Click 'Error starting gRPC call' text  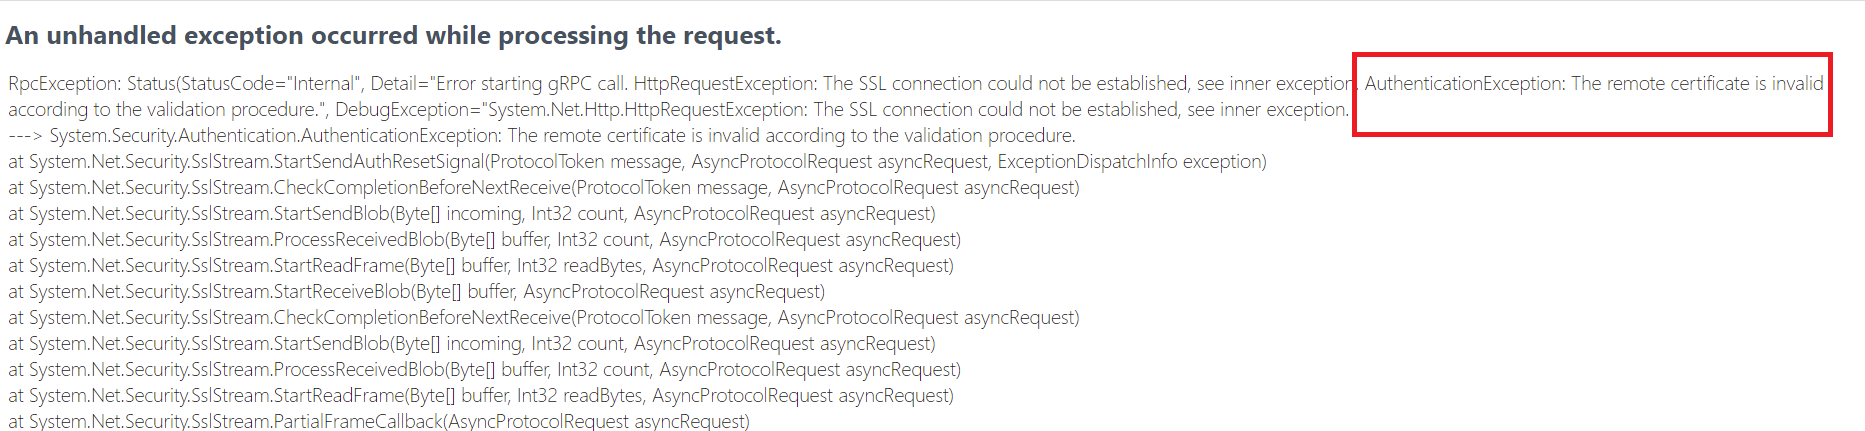[x=531, y=84]
